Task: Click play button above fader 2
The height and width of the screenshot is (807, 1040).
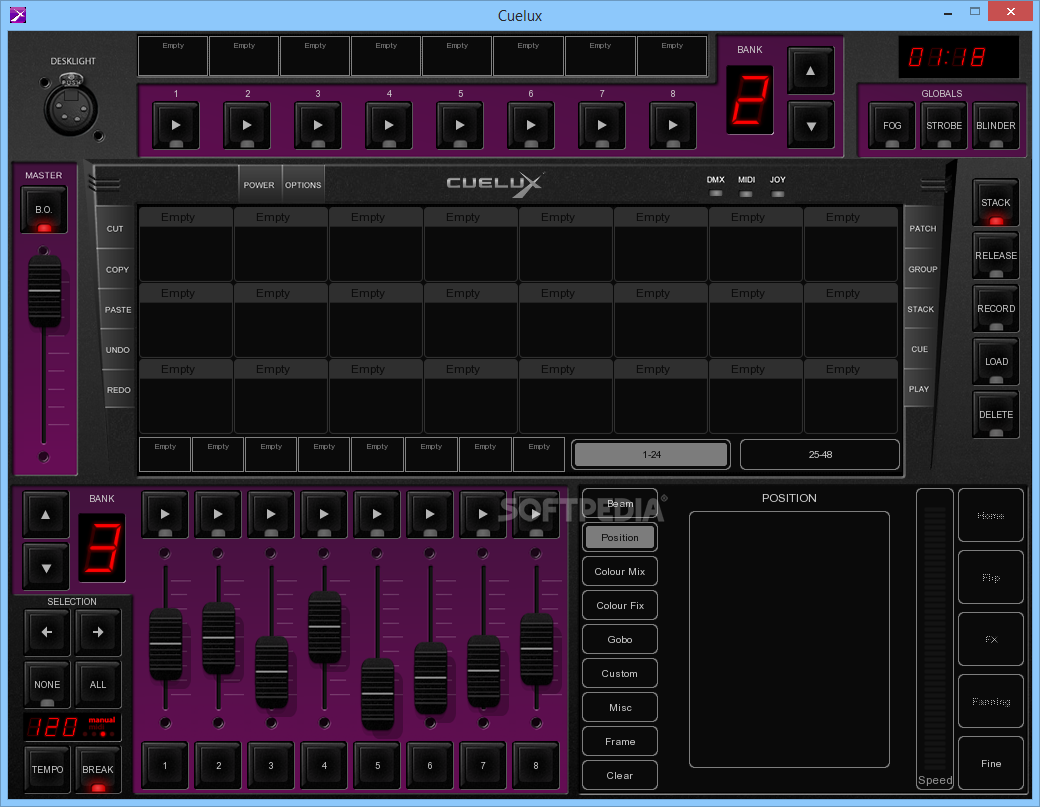Action: click(218, 515)
